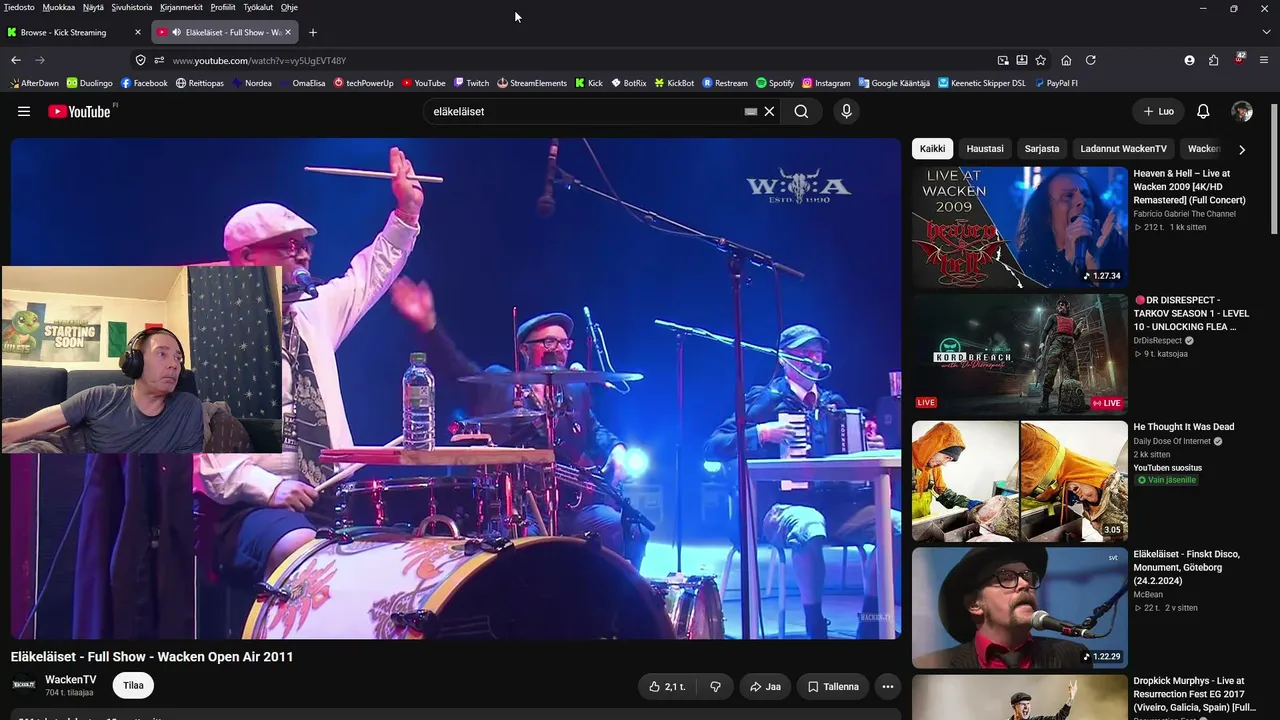The width and height of the screenshot is (1280, 720).
Task: Select the Kaikki filter chip
Action: [x=932, y=149]
